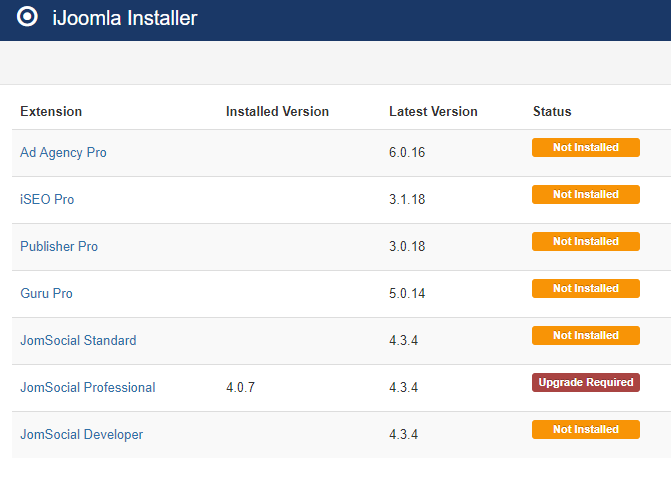Click Not Installed badge for Ad Agency Pro
Image resolution: width=671 pixels, height=489 pixels.
(586, 147)
